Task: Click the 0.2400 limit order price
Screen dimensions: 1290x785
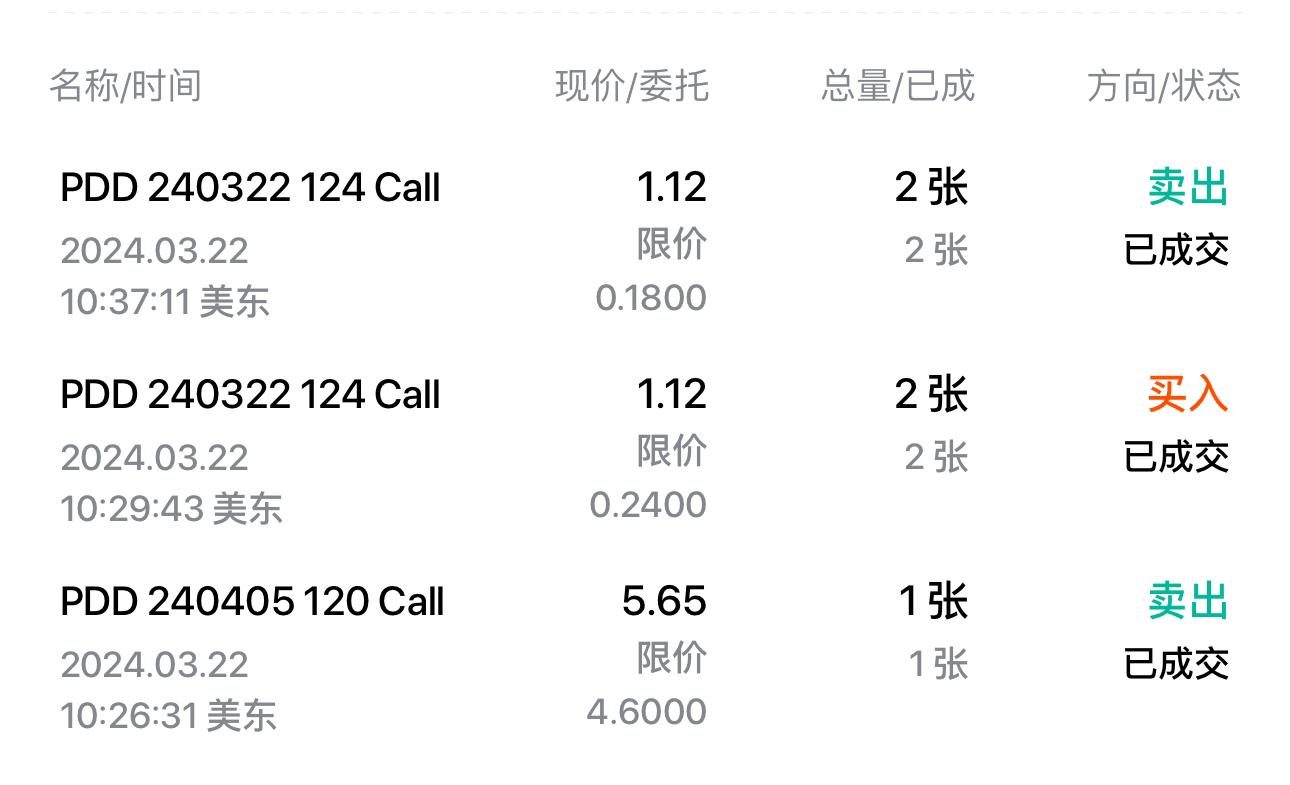Action: click(x=648, y=505)
